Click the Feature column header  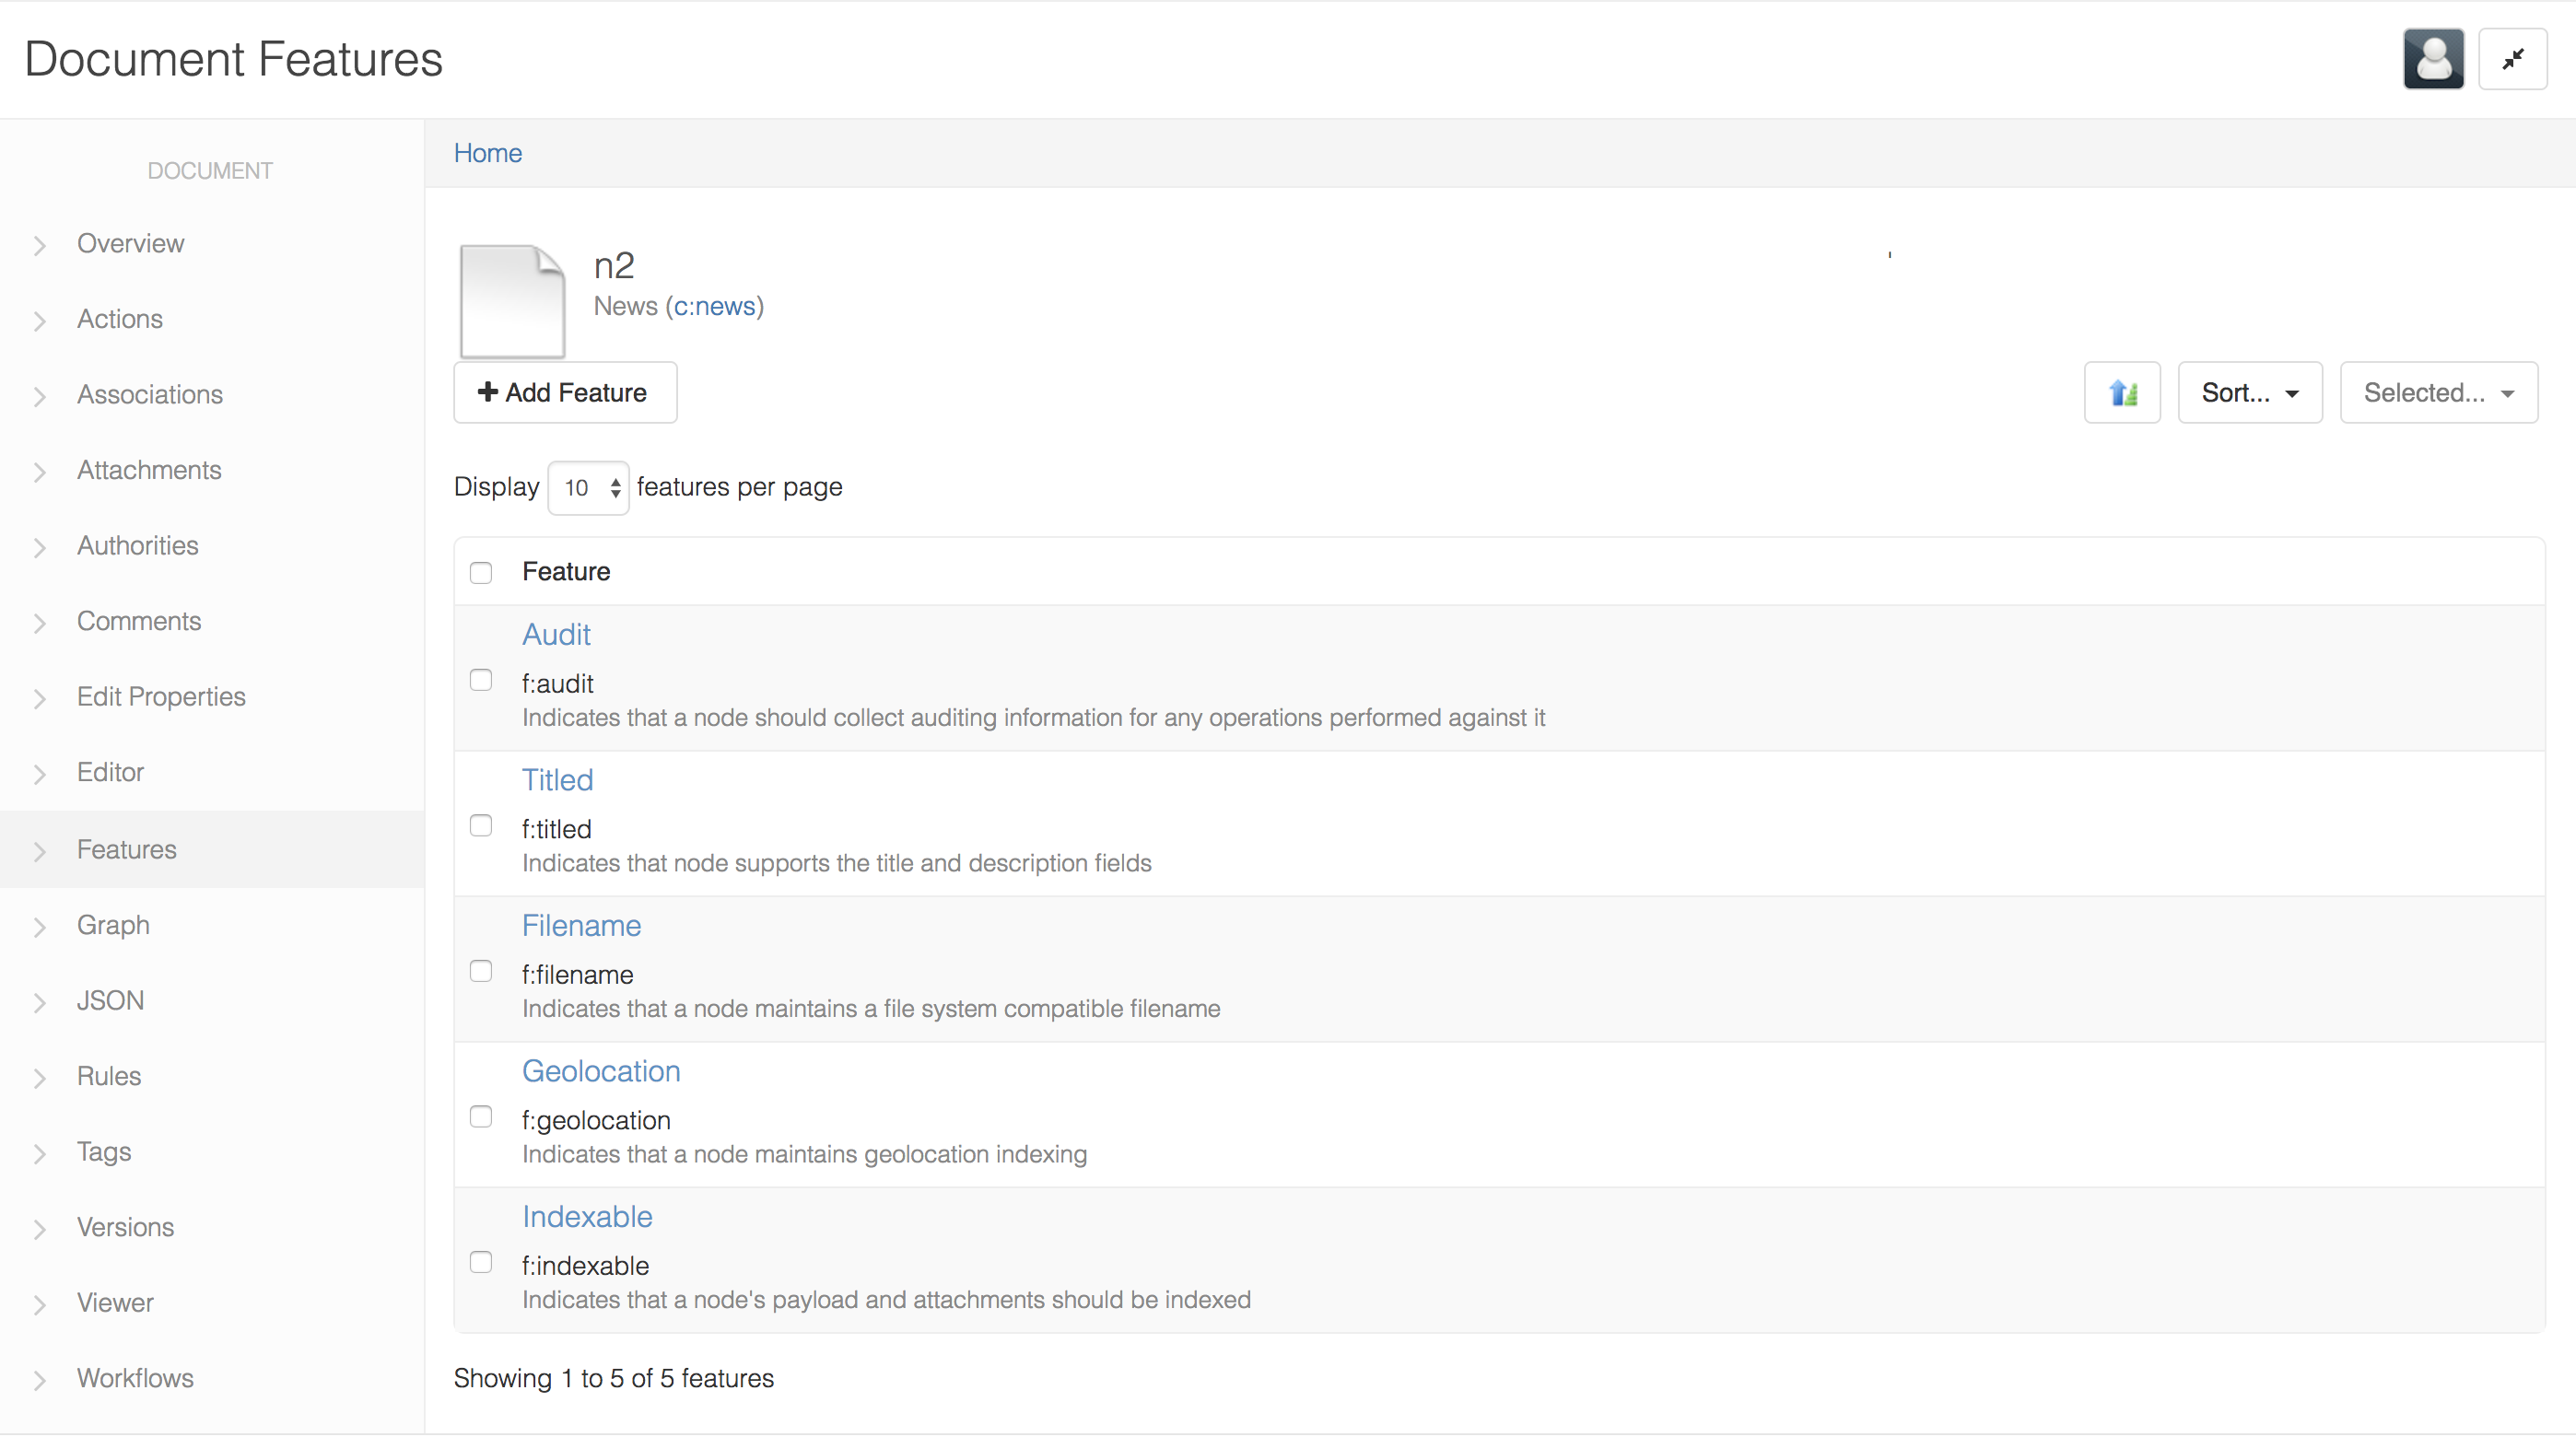coord(566,571)
